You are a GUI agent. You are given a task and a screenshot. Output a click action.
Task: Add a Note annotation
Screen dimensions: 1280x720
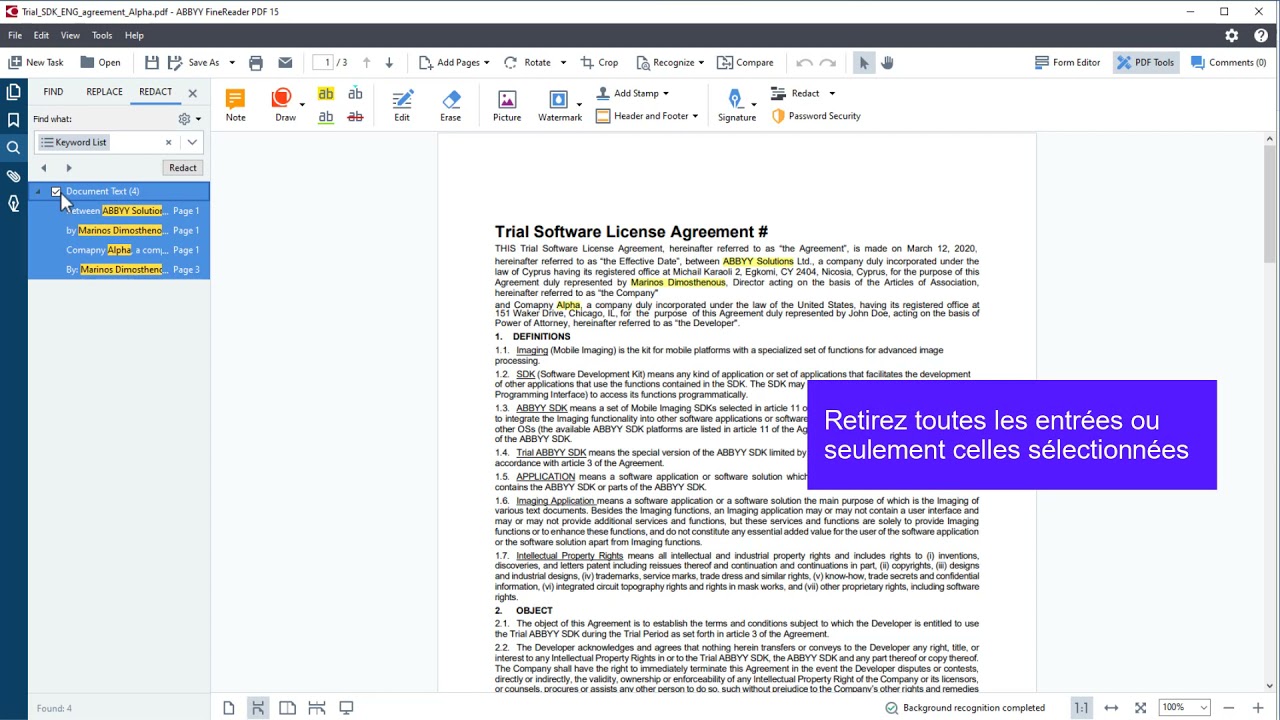[x=235, y=105]
